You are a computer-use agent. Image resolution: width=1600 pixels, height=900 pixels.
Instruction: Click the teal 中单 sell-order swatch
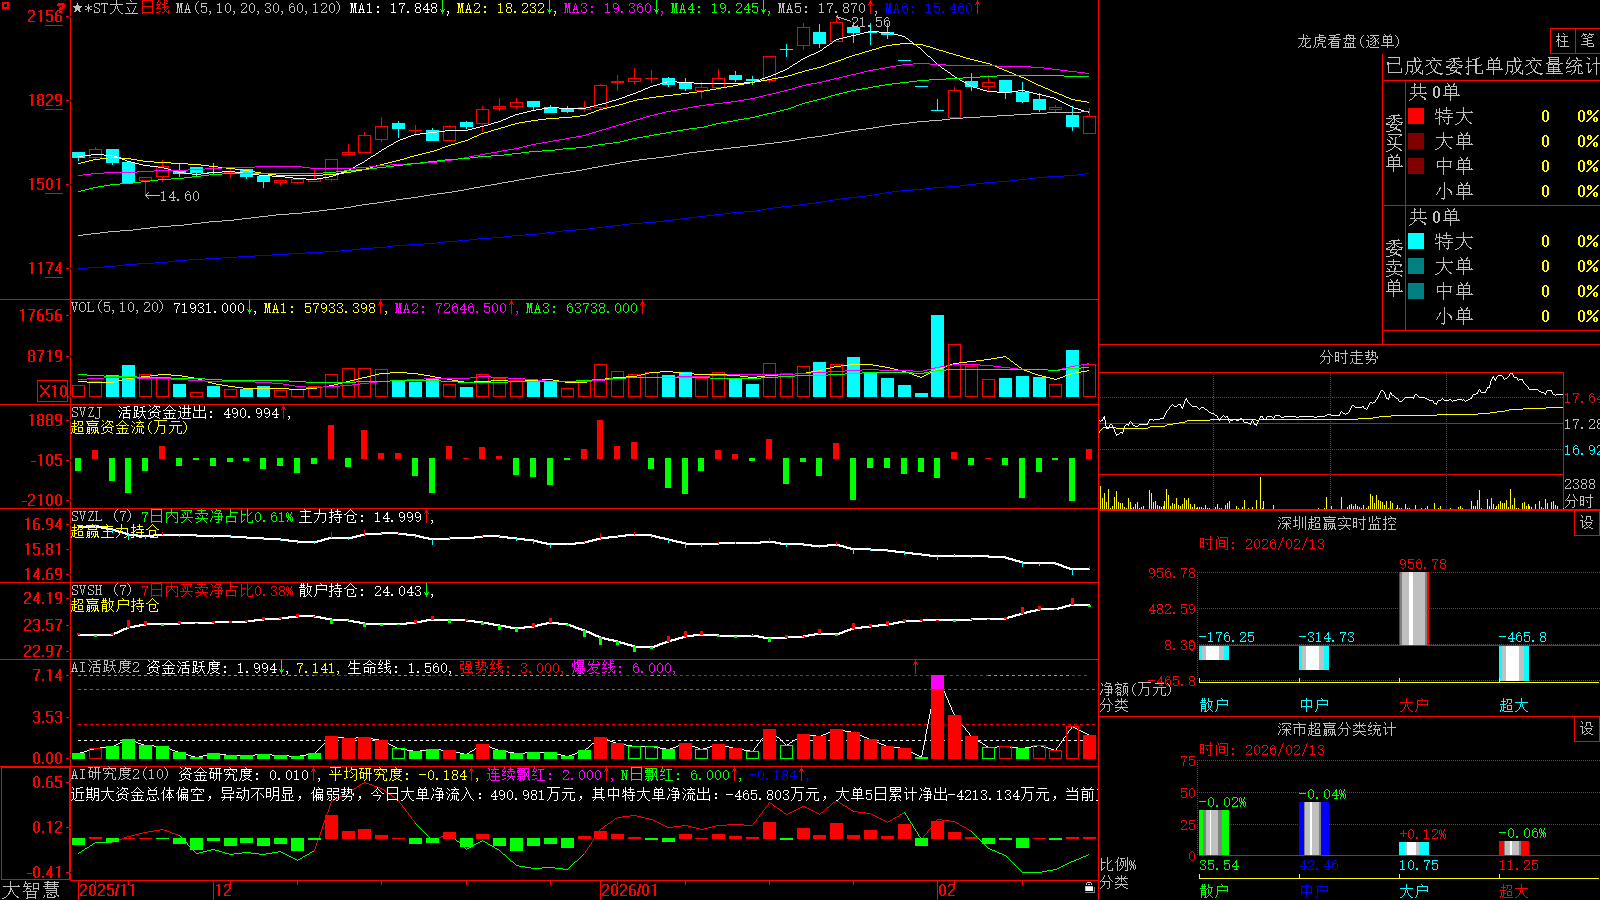click(x=1416, y=291)
